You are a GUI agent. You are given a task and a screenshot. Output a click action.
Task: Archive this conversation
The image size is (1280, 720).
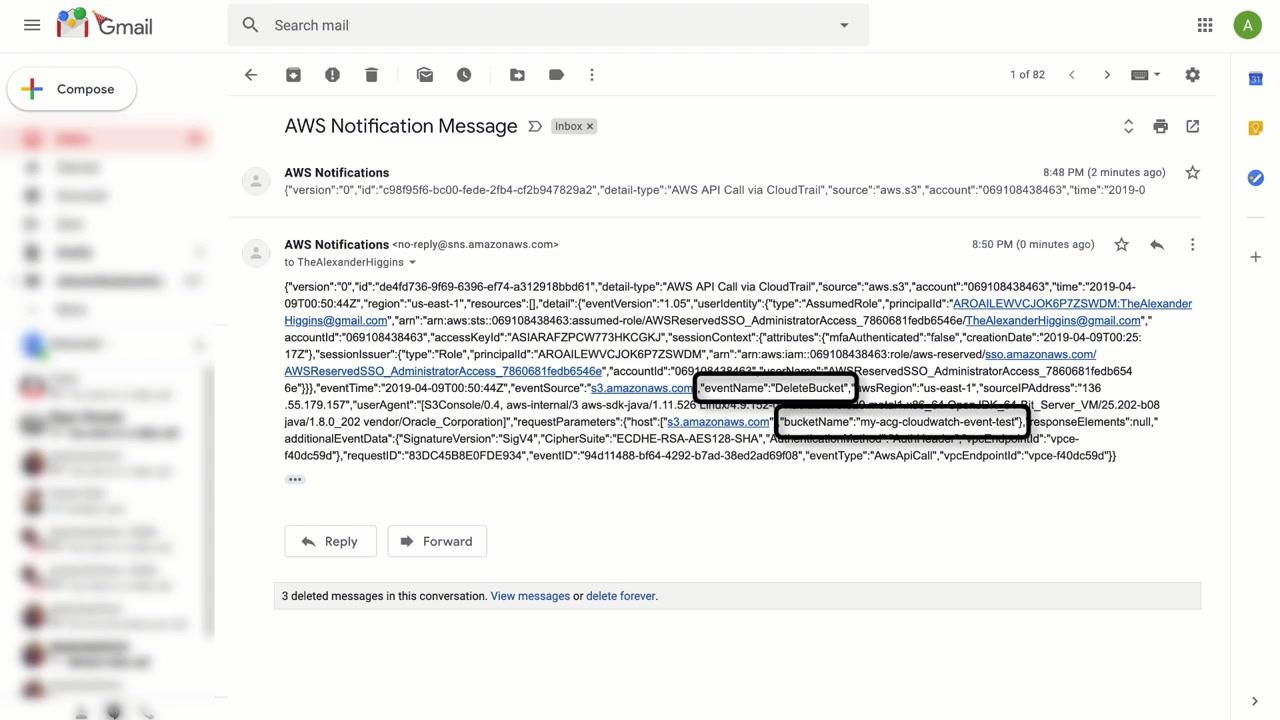(293, 75)
